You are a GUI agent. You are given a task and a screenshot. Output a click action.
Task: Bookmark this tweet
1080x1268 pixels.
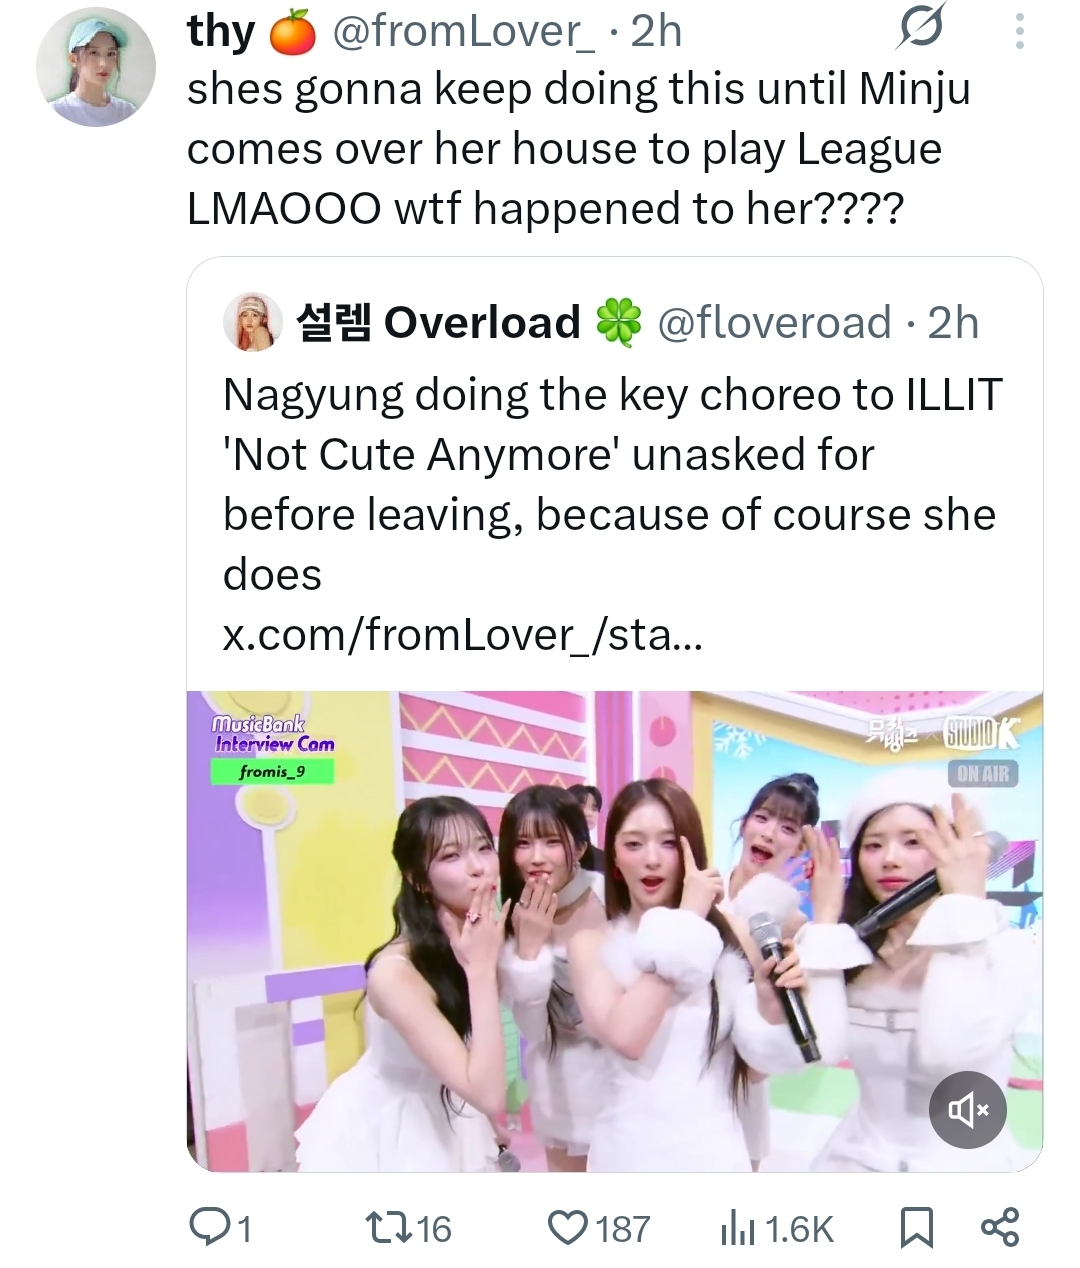917,1228
